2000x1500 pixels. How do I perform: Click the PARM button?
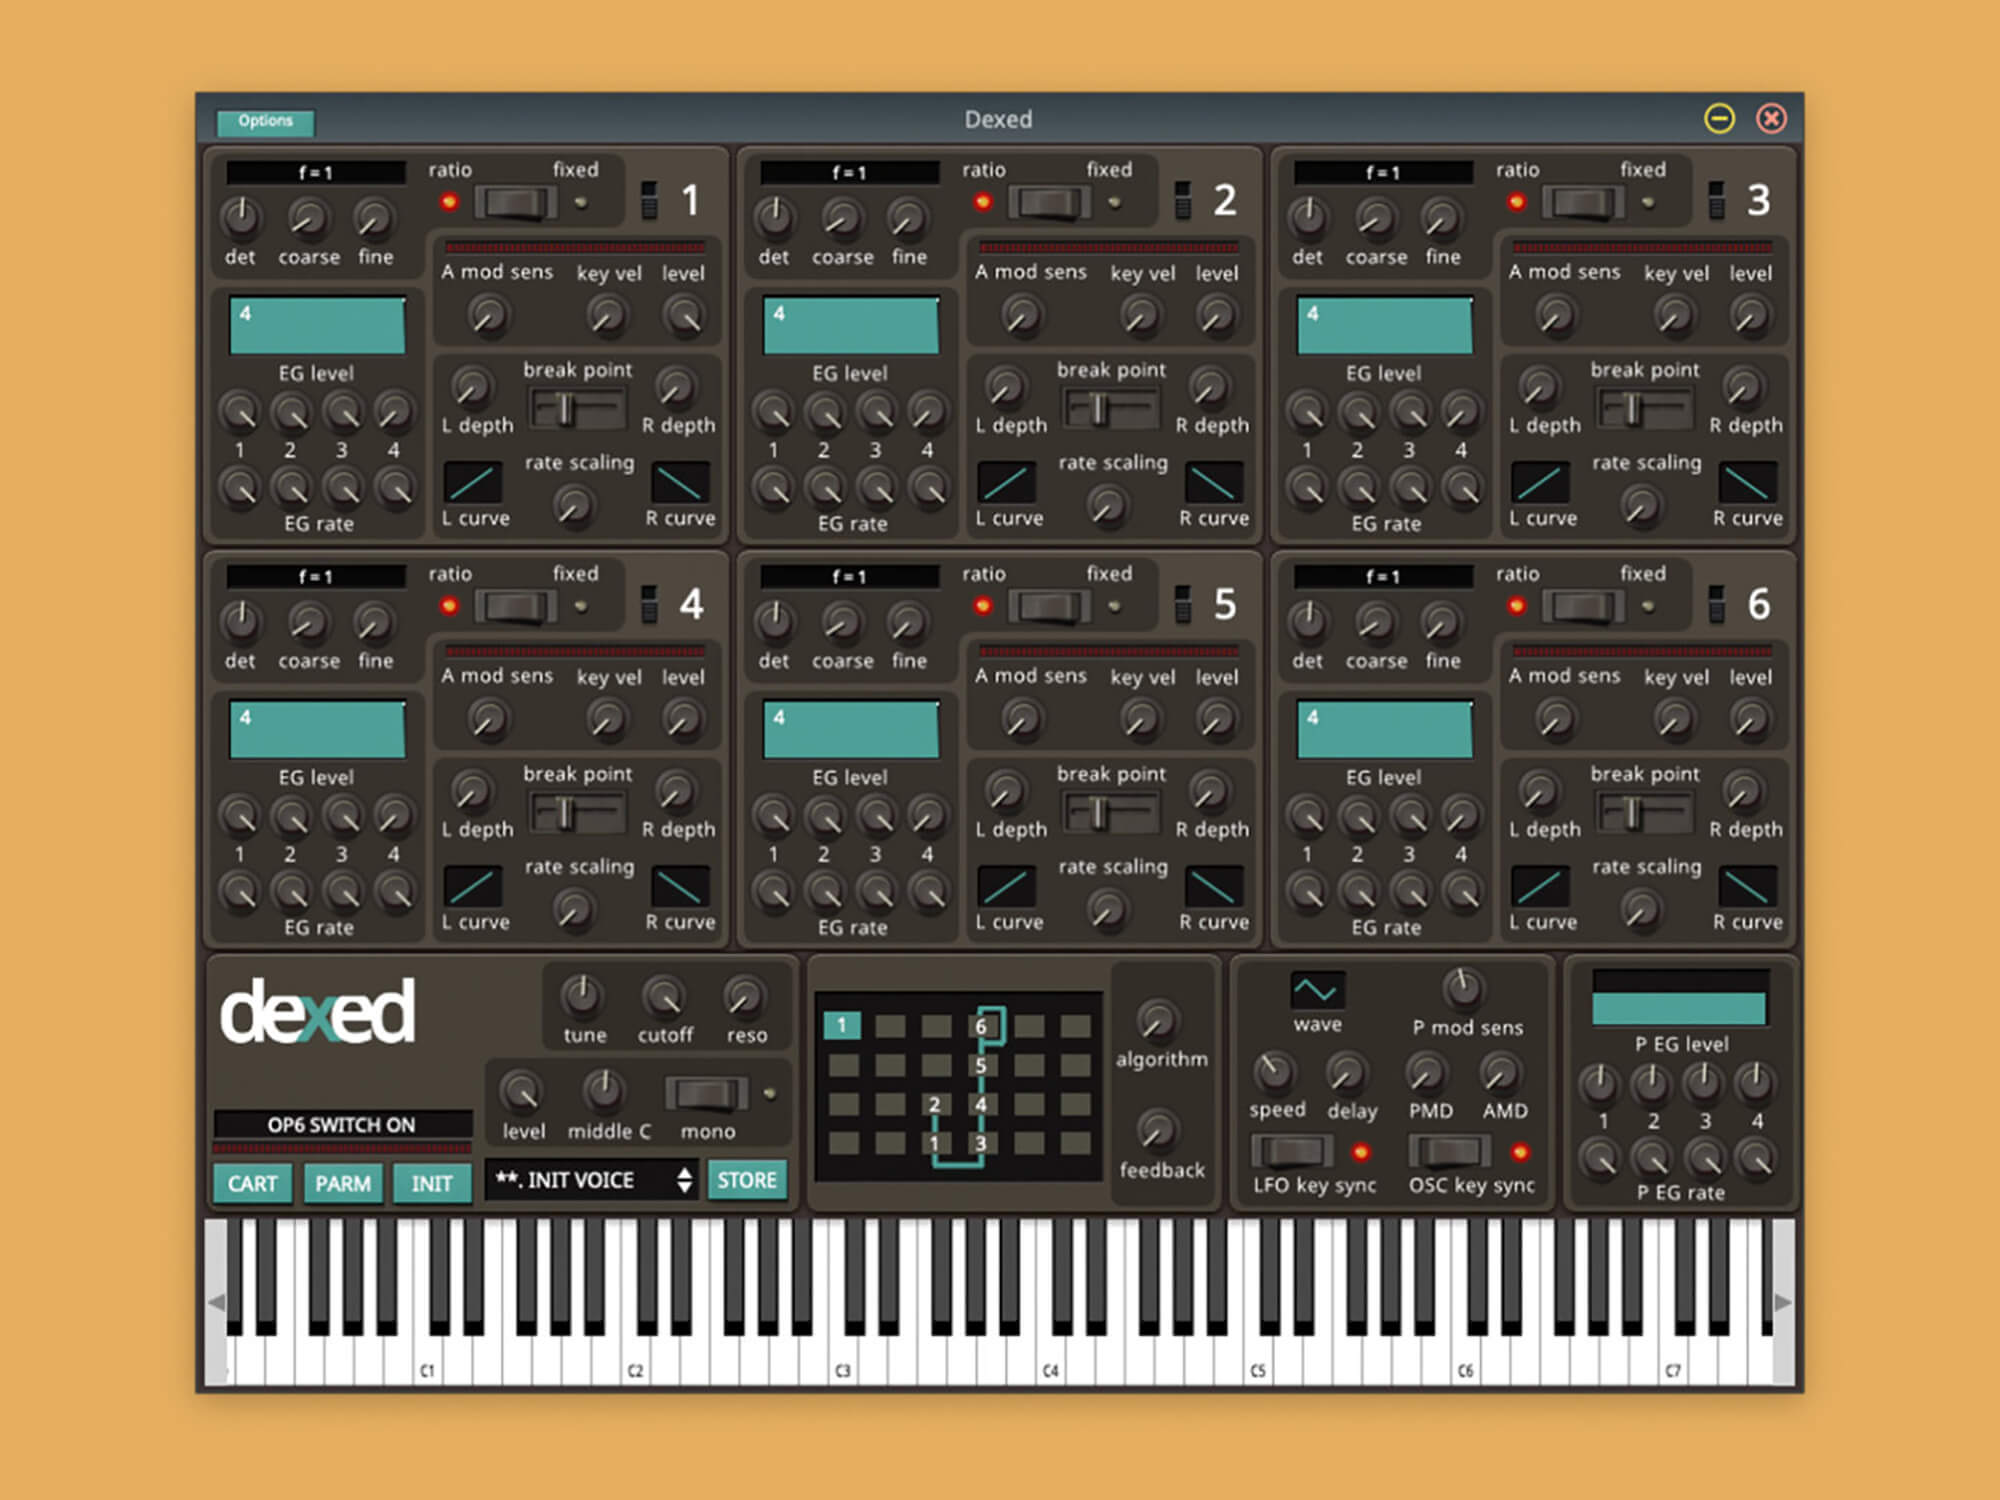(343, 1184)
